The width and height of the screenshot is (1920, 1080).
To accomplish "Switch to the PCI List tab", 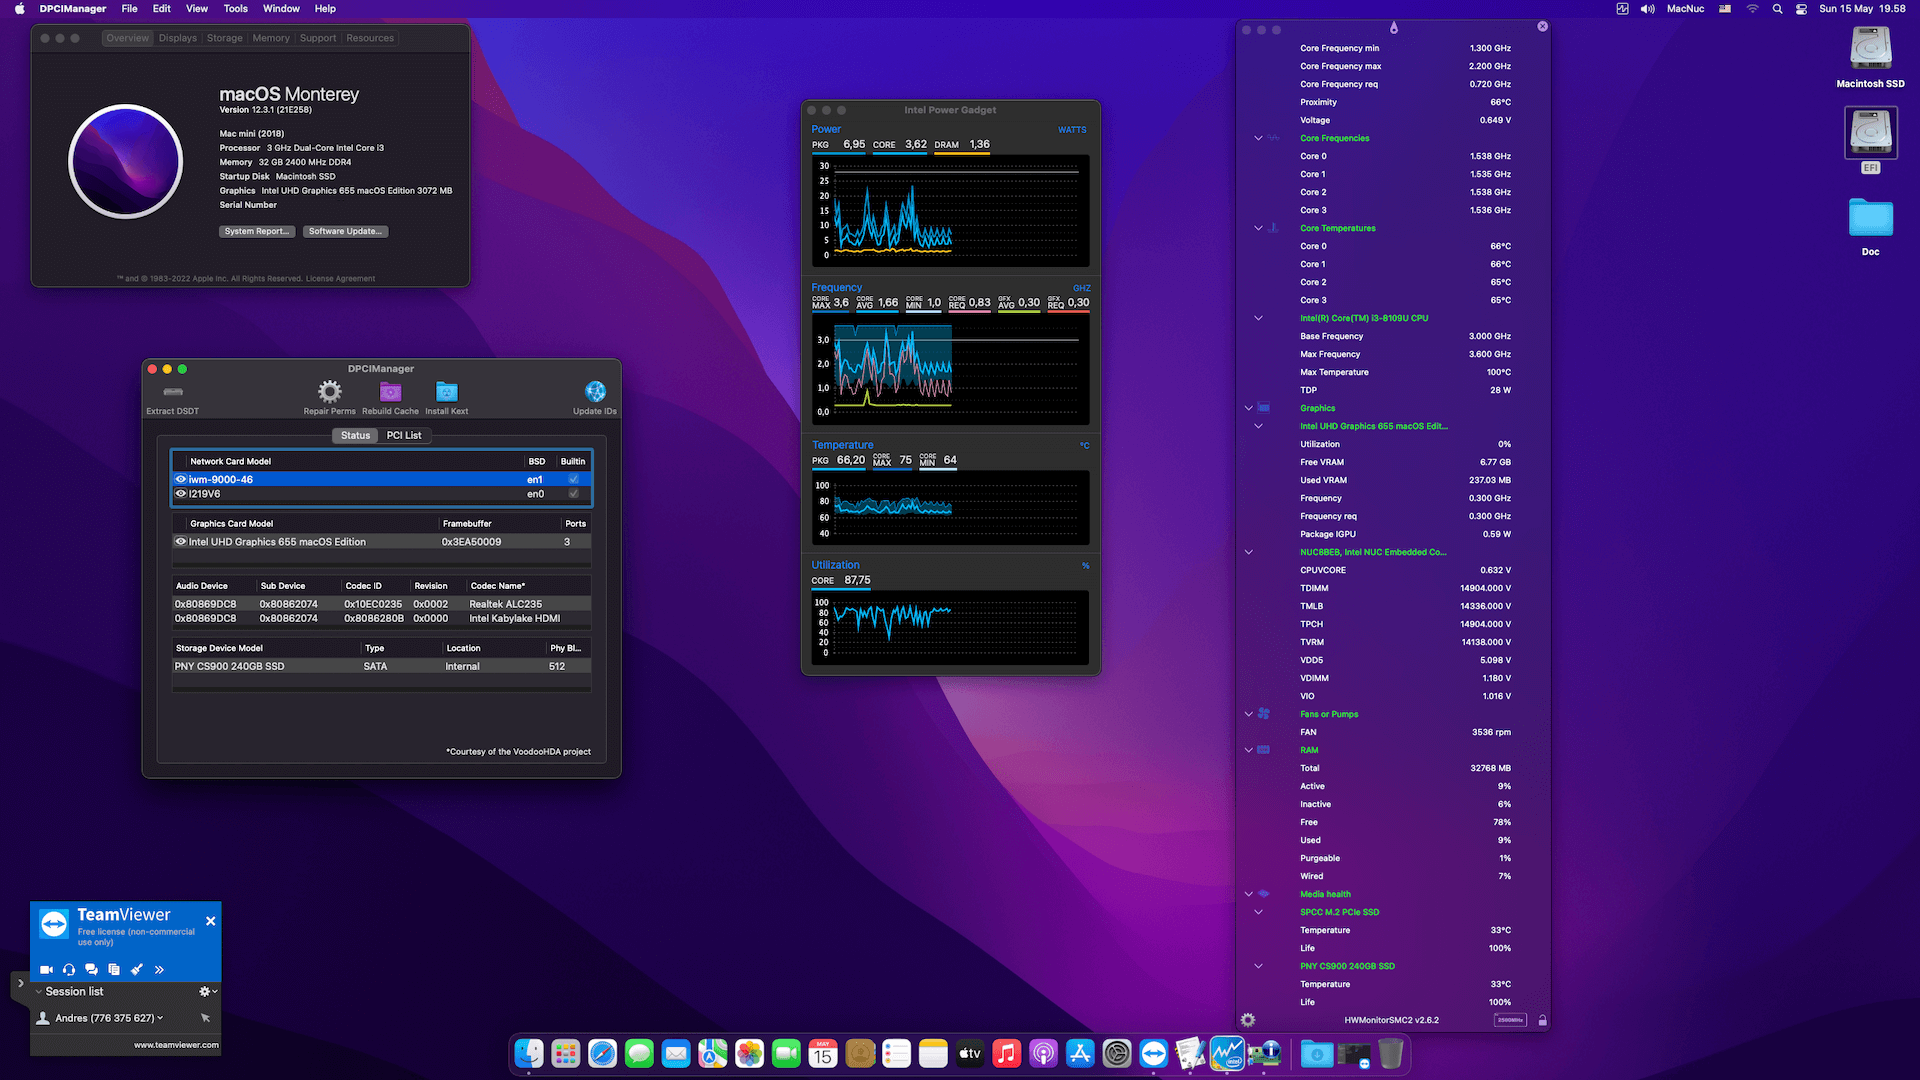I will pyautogui.click(x=404, y=435).
